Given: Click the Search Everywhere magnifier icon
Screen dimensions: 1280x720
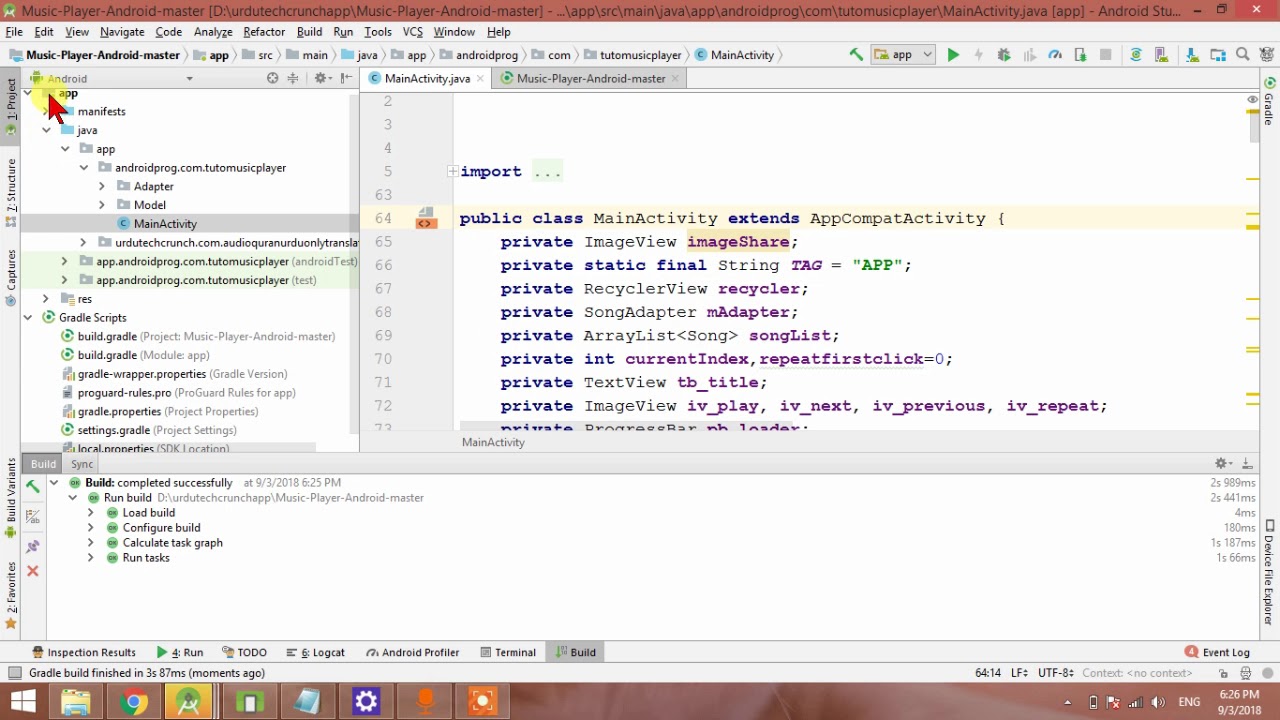Looking at the screenshot, I should 1243,55.
